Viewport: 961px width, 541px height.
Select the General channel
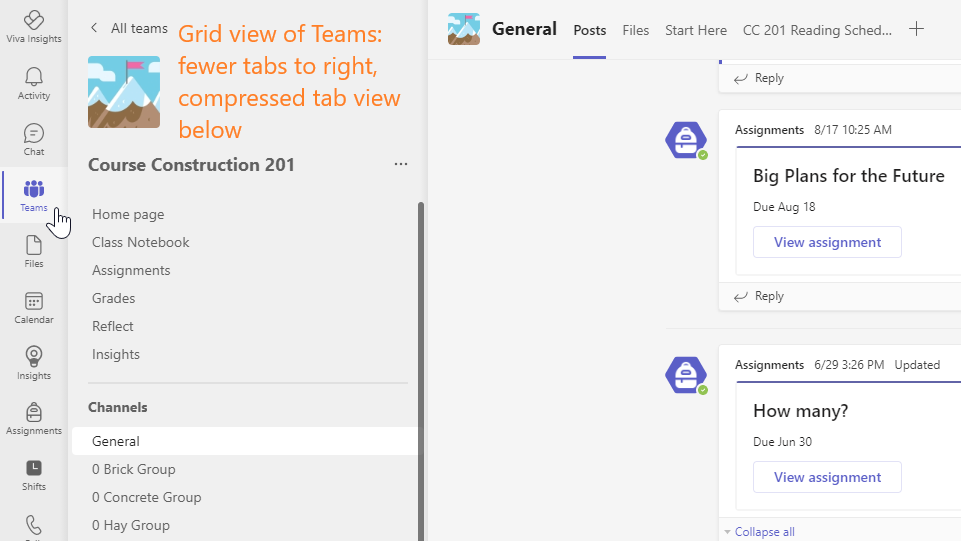click(x=245, y=441)
